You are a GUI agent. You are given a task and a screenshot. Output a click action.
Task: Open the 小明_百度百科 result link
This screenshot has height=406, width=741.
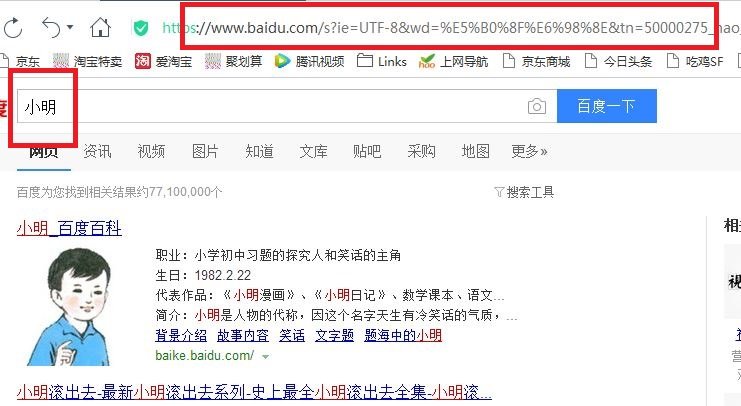(x=69, y=228)
